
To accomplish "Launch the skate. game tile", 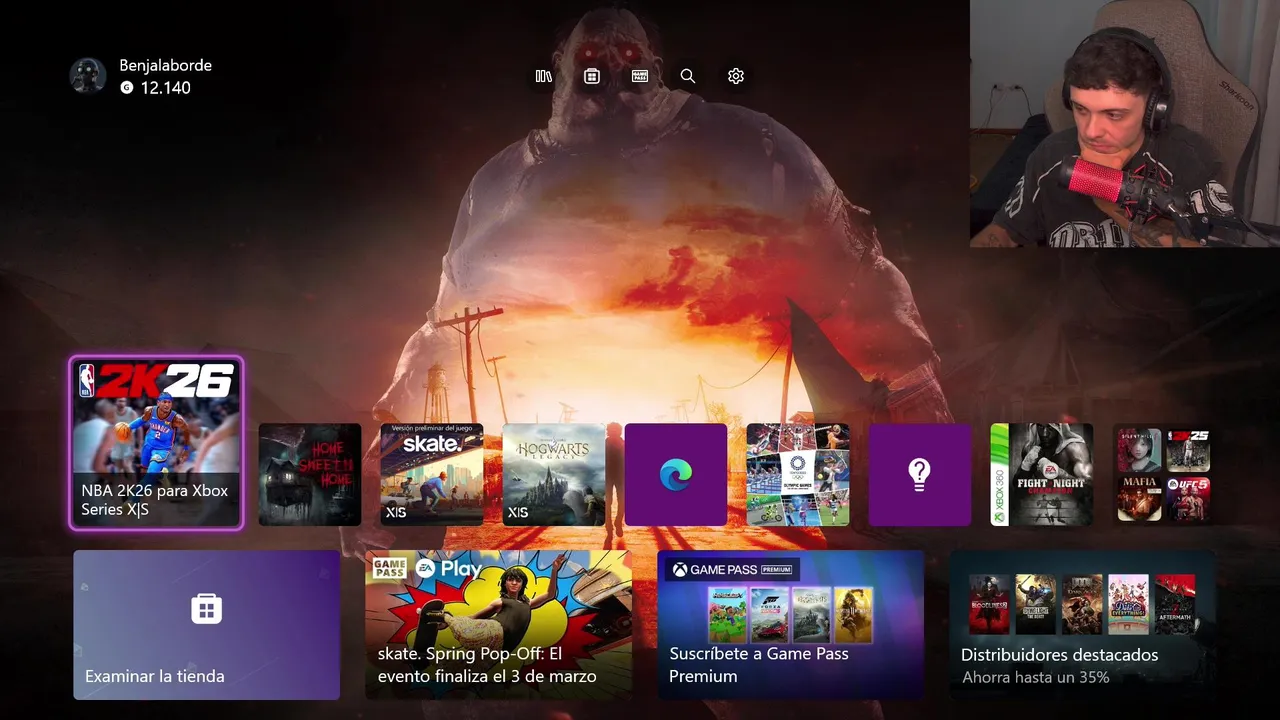I will (432, 474).
